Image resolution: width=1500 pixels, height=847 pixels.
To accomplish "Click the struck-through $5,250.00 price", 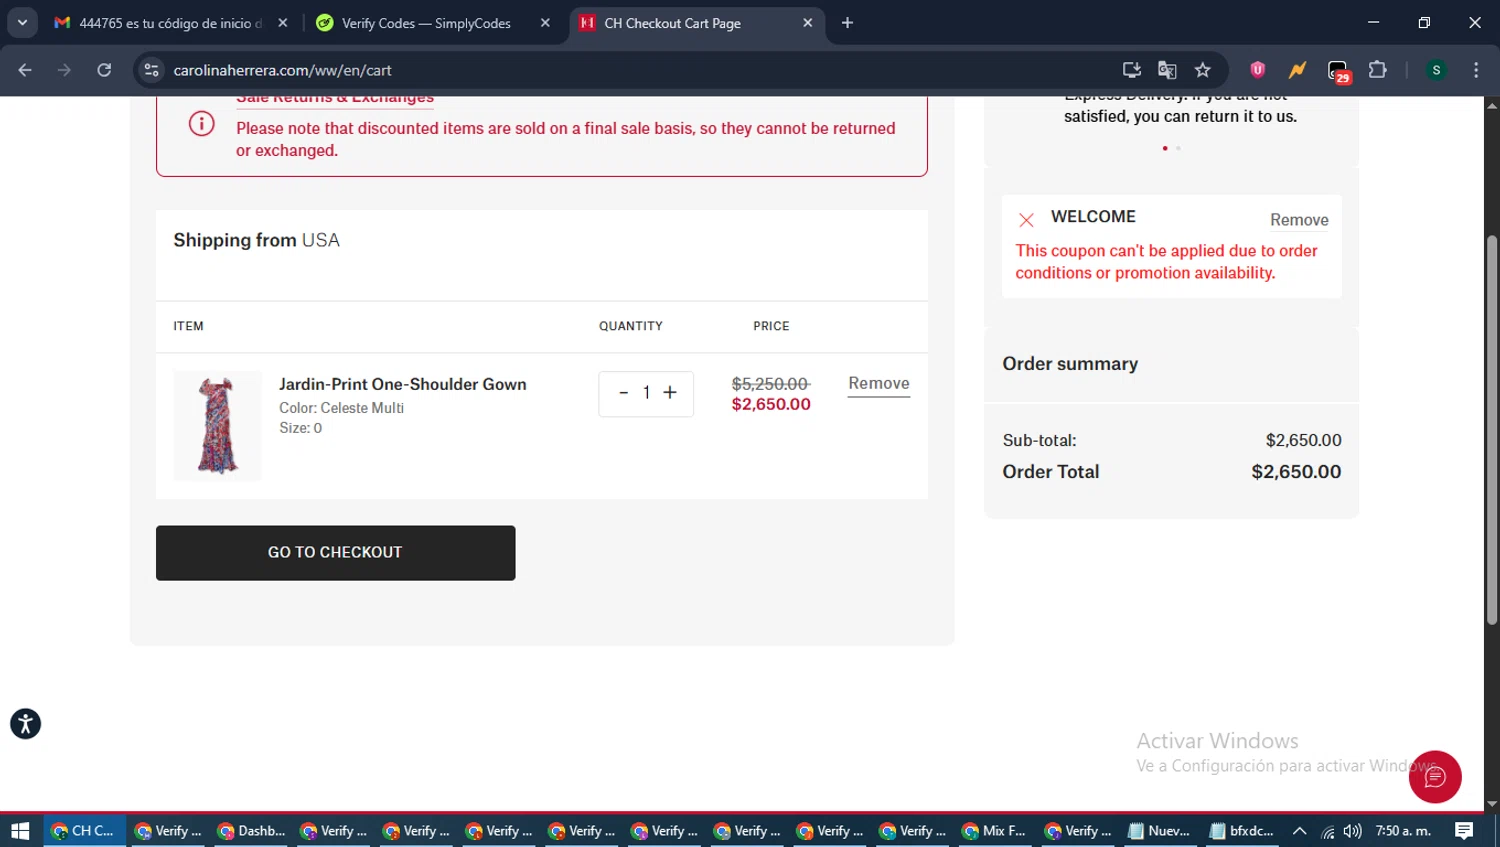I will coord(770,384).
